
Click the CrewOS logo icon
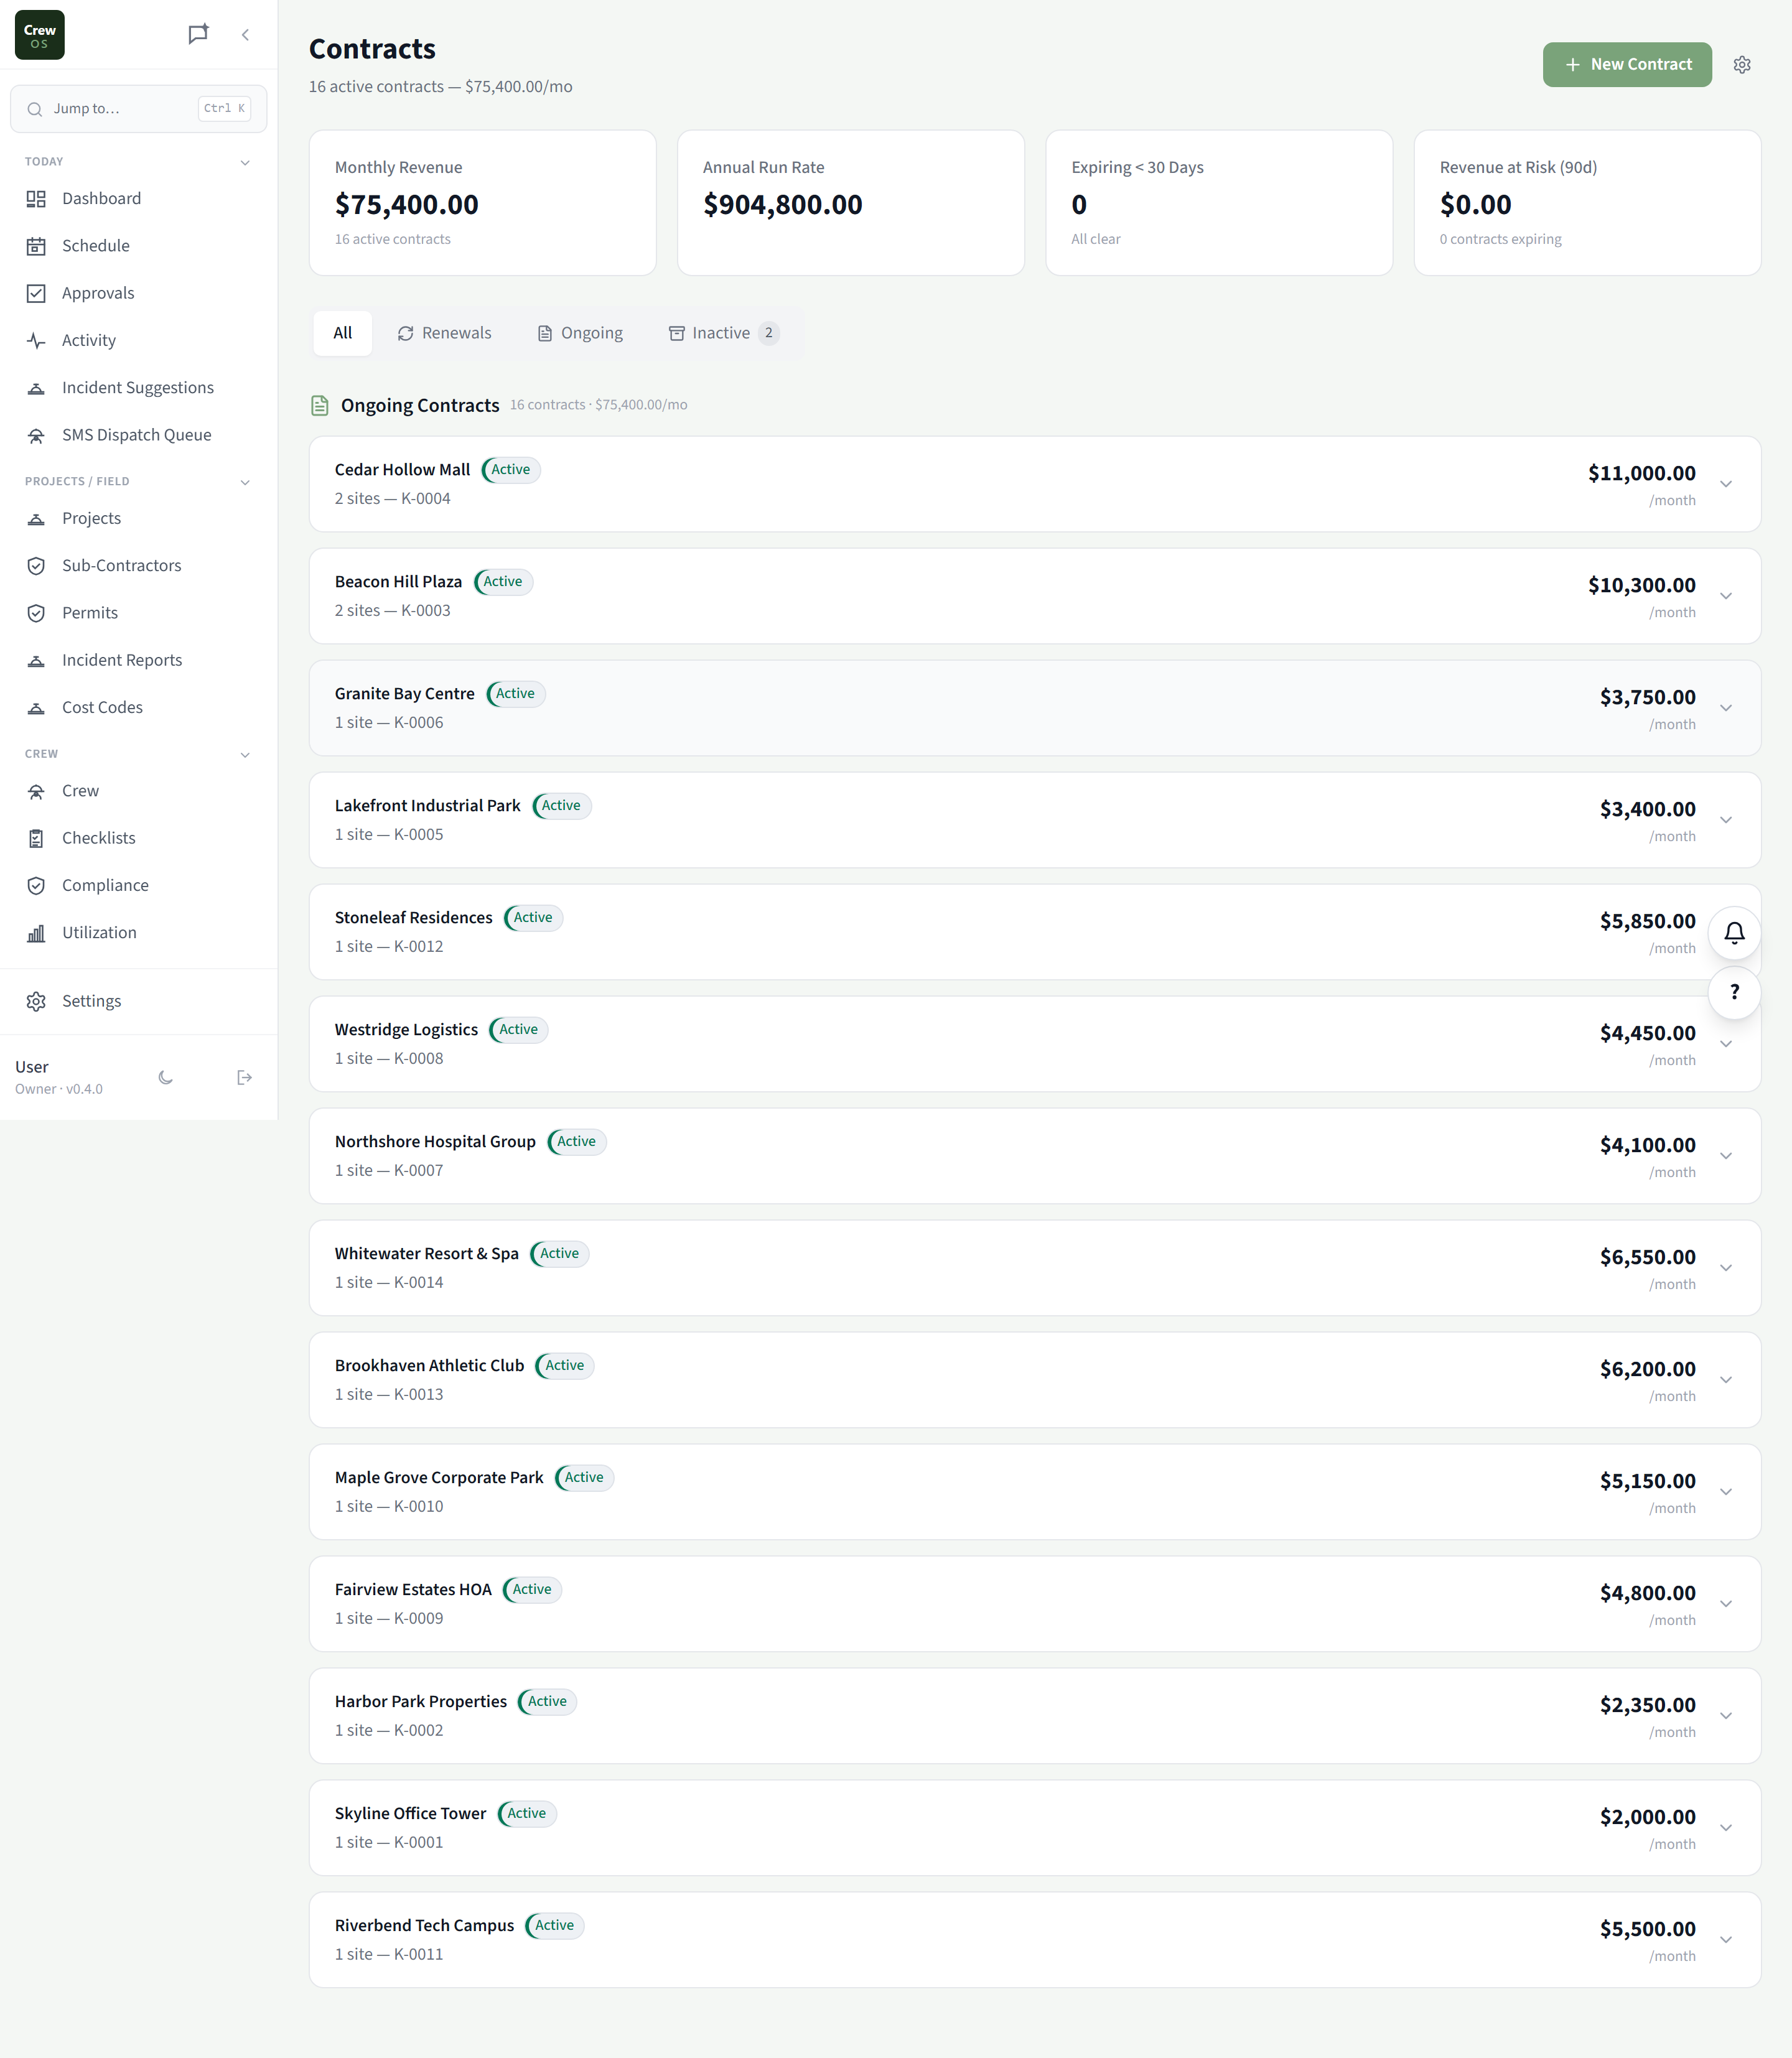click(40, 35)
